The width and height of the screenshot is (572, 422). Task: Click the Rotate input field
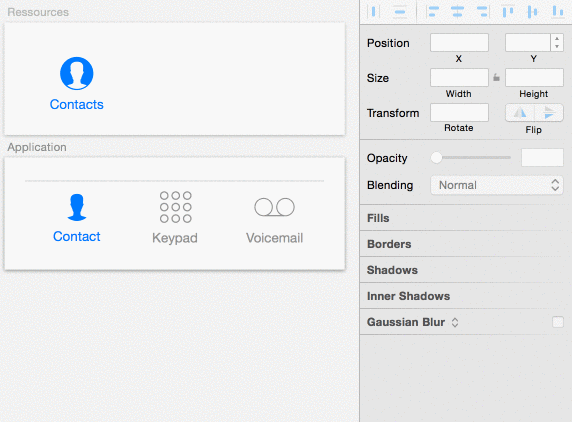459,112
